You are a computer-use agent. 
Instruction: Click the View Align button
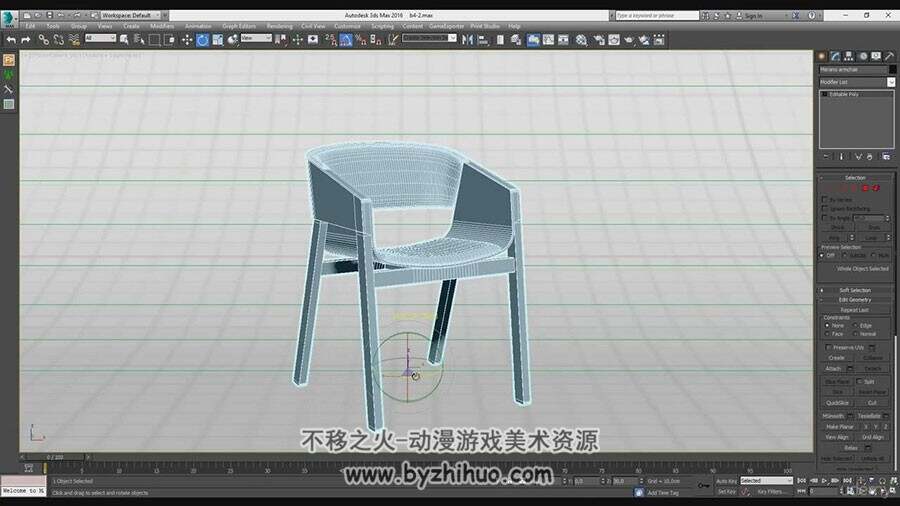837,437
